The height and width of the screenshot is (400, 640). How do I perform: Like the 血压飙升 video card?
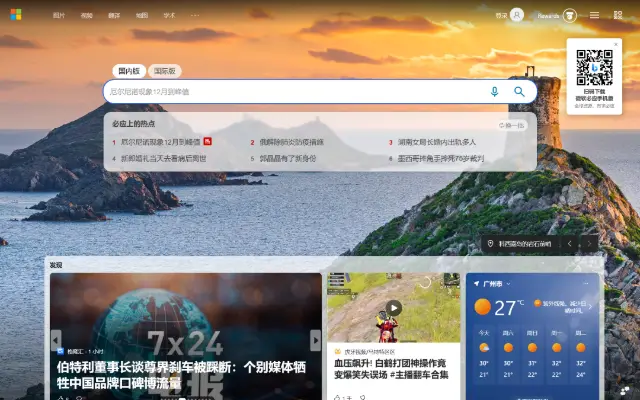338,397
